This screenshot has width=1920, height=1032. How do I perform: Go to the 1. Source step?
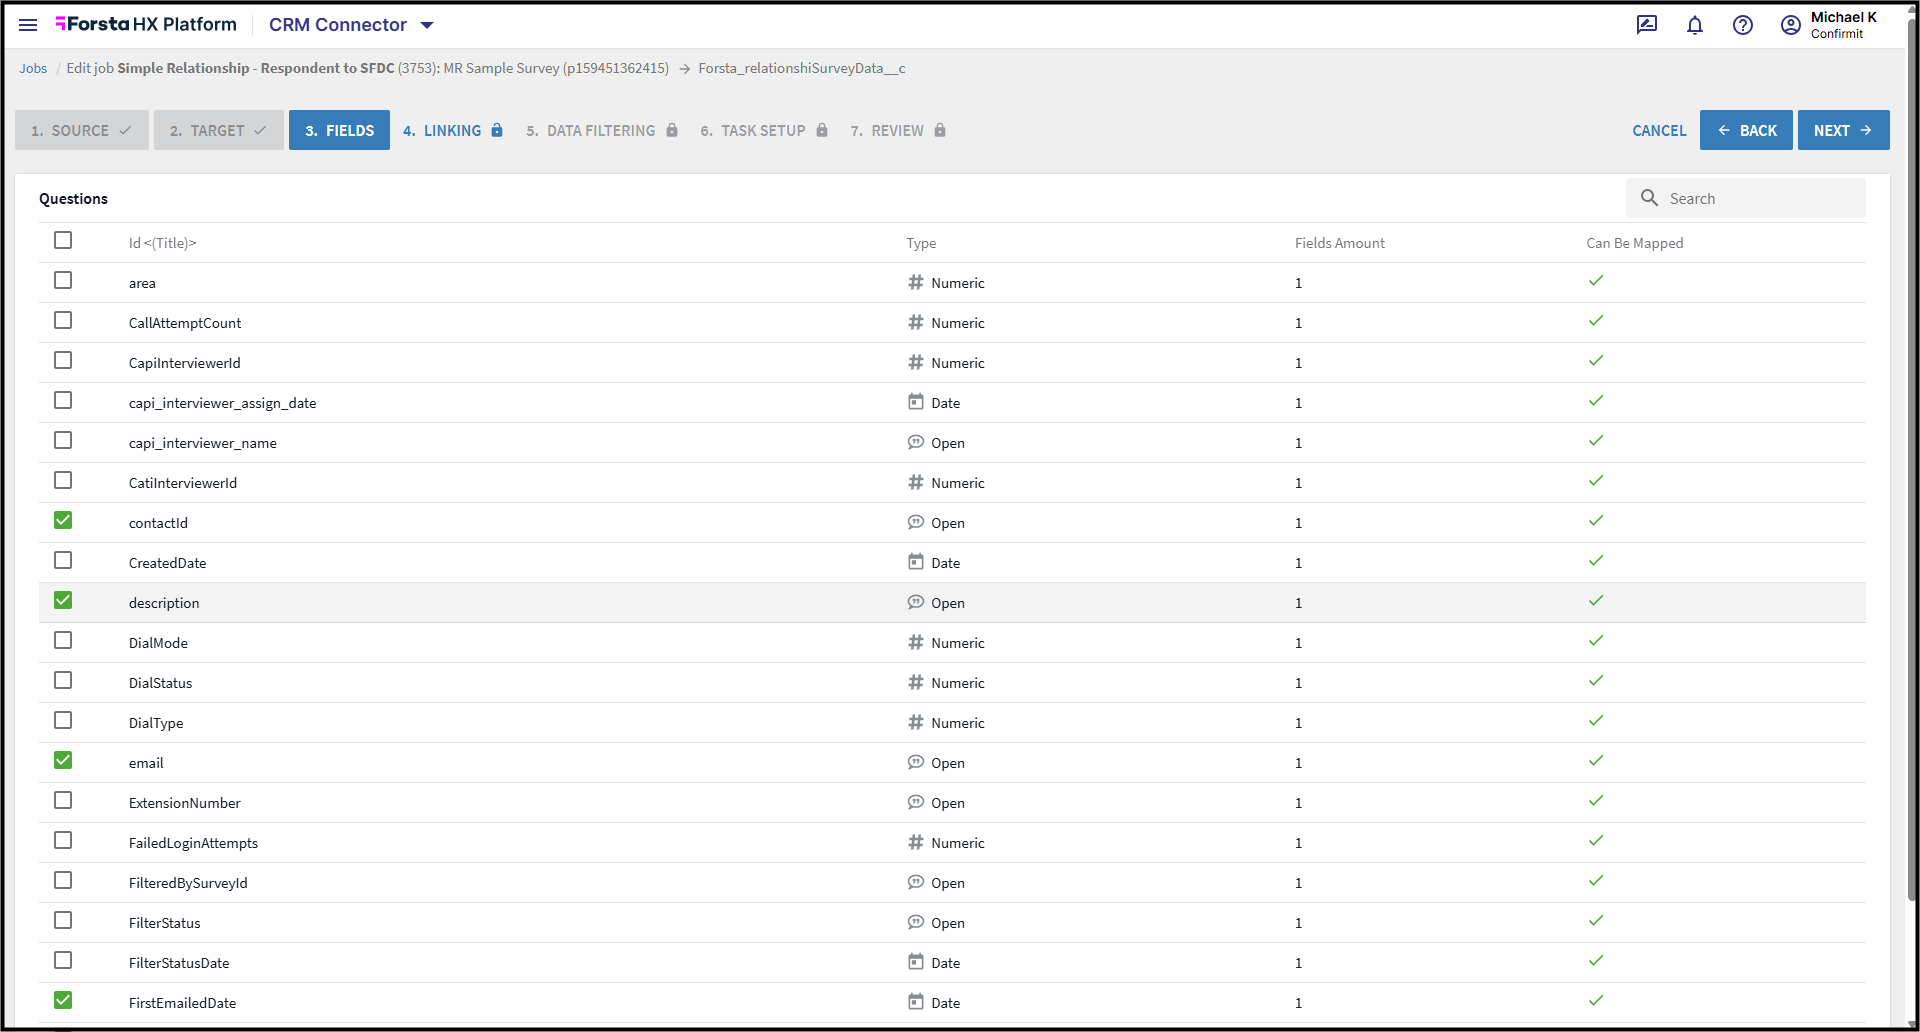coord(82,130)
